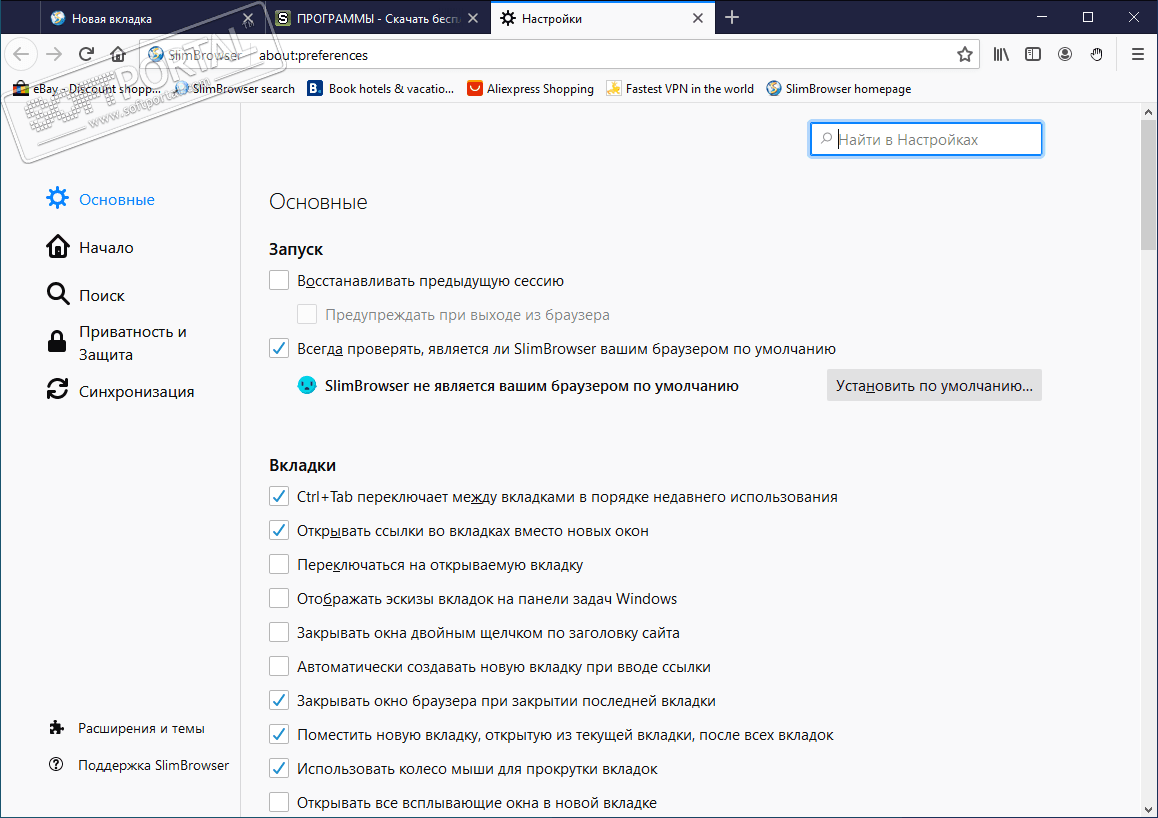This screenshot has width=1158, height=818.
Task: Toggle Использовать колесо мыши checkbox
Action: [x=278, y=769]
